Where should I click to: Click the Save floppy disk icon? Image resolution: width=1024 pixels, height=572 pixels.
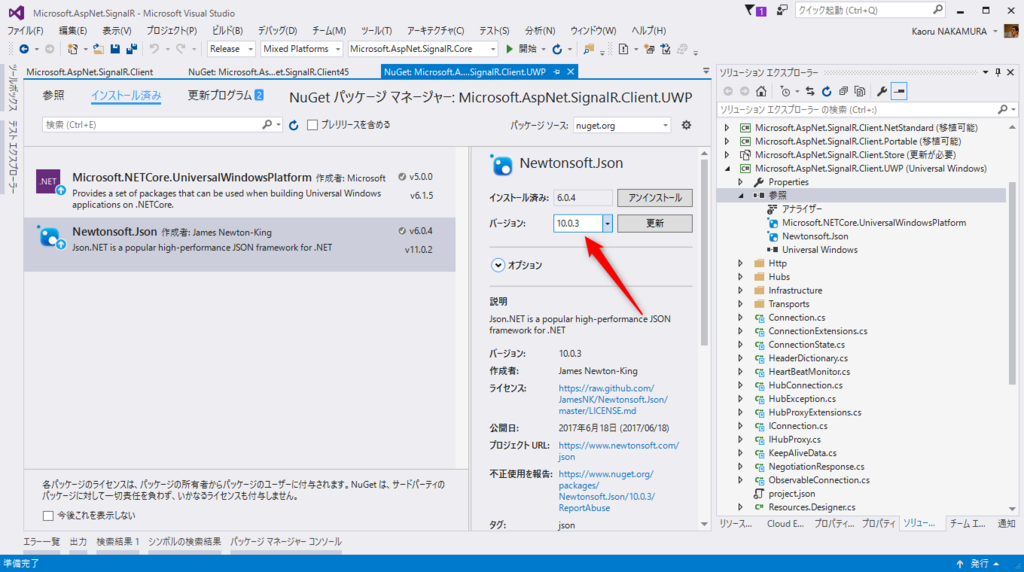[x=115, y=49]
